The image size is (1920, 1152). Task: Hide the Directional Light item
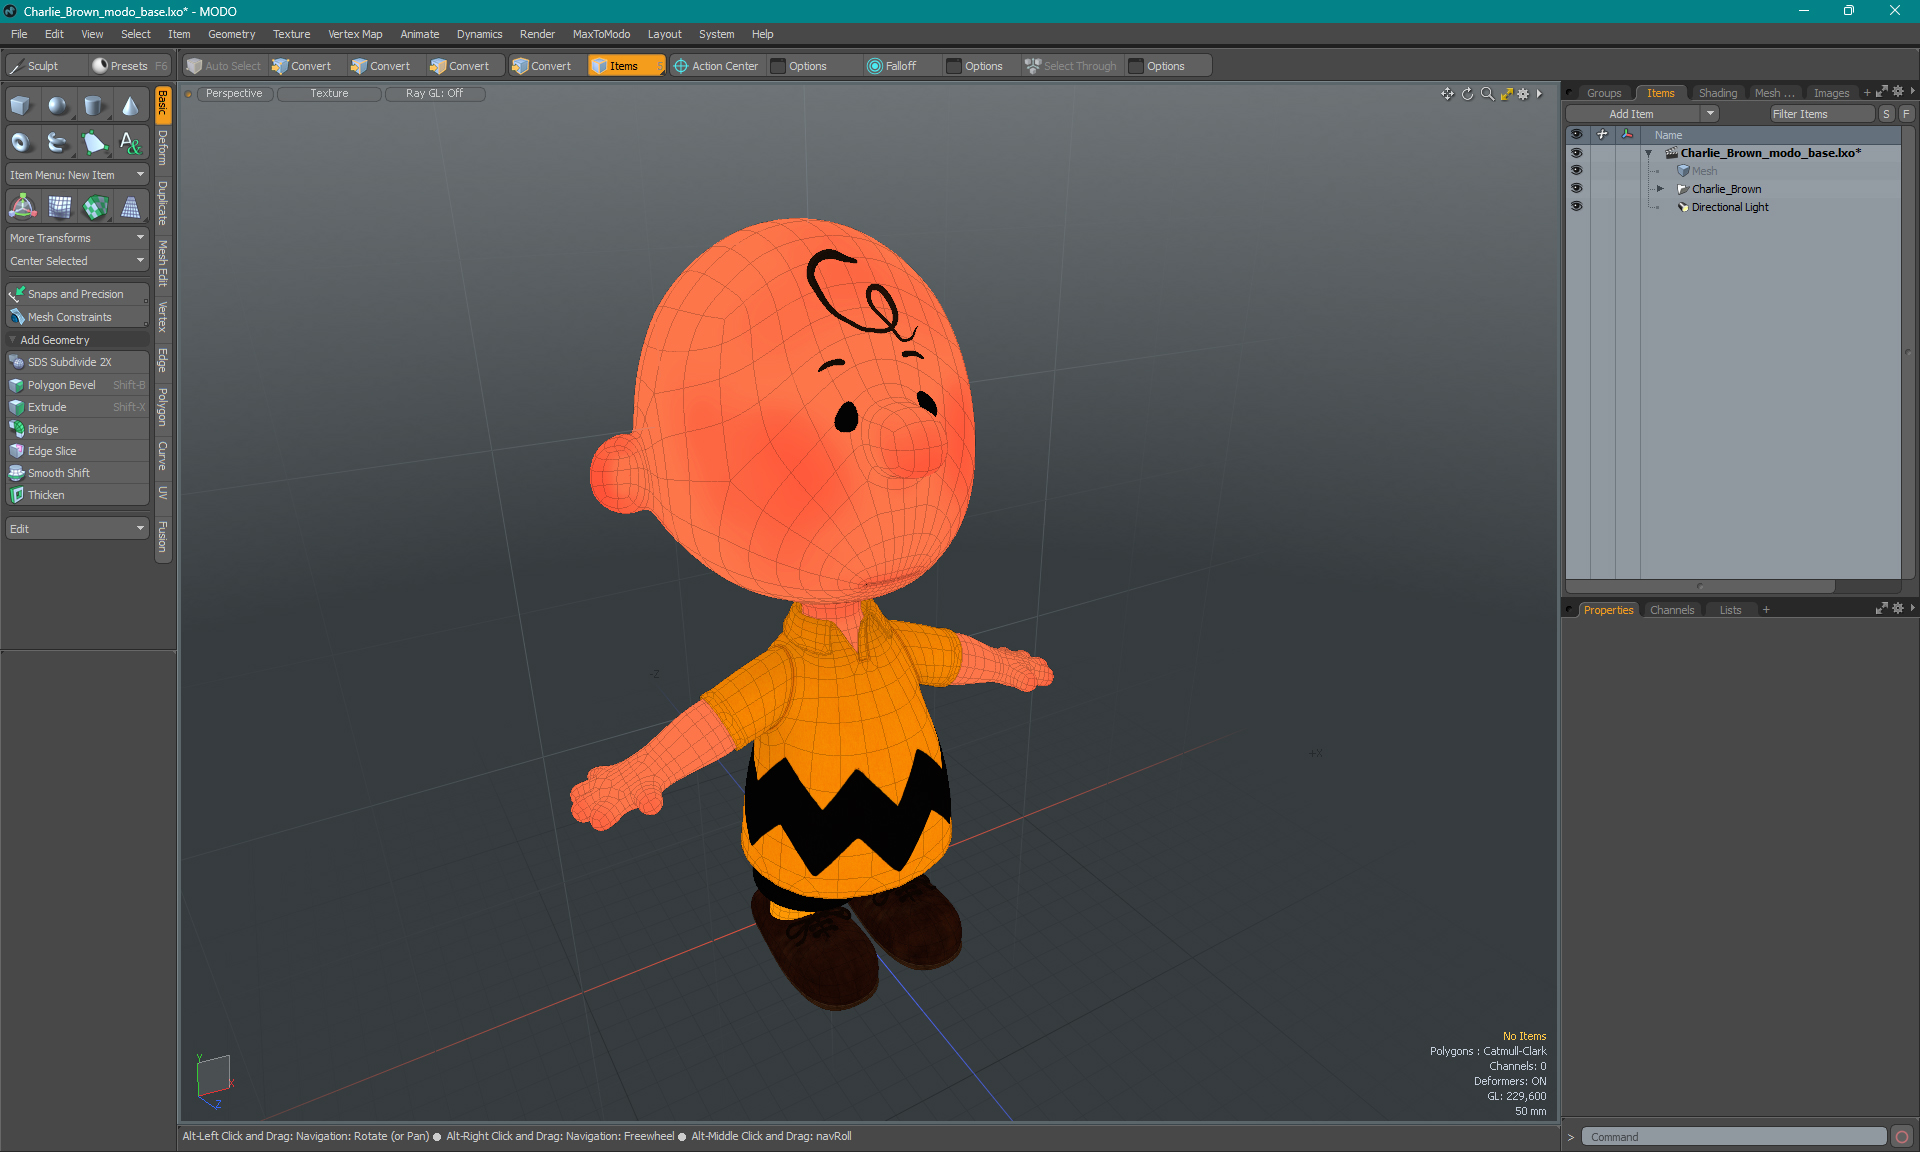click(x=1576, y=207)
